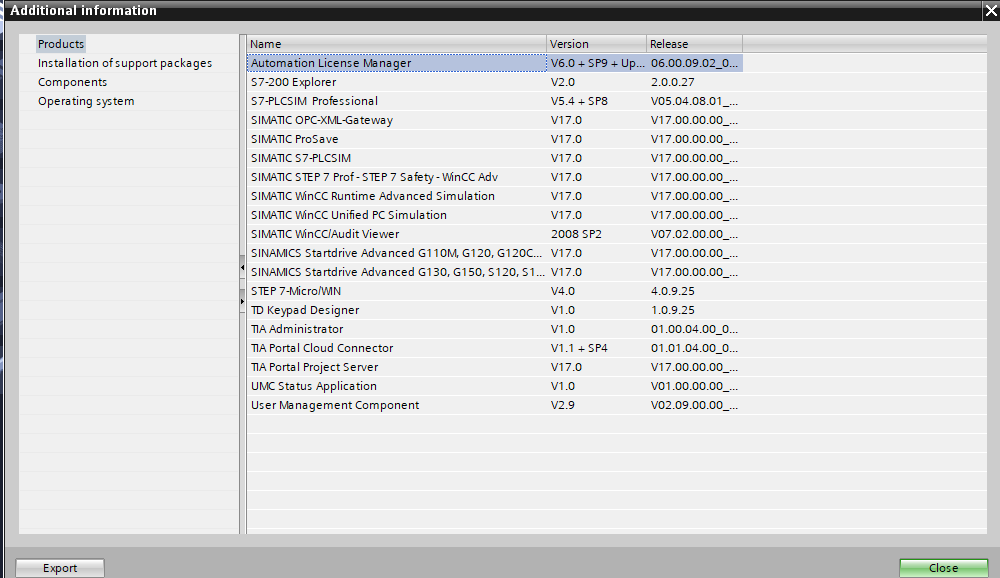
Task: Click version 2008 SP2 cell
Action: tap(596, 234)
